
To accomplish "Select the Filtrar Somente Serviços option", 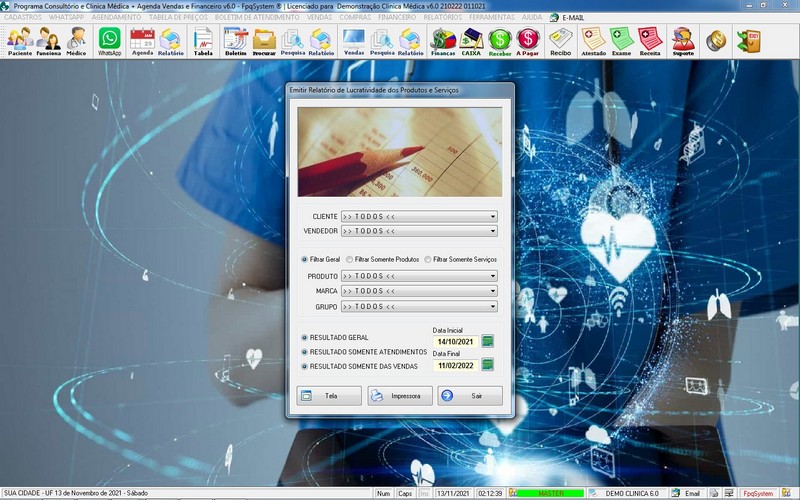I will coord(428,259).
